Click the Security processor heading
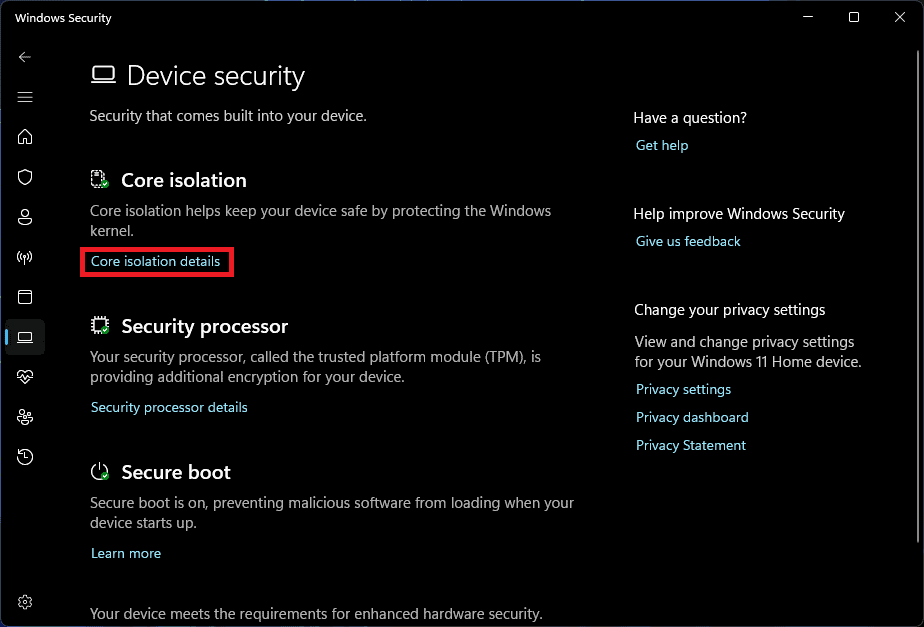924x627 pixels. (204, 326)
